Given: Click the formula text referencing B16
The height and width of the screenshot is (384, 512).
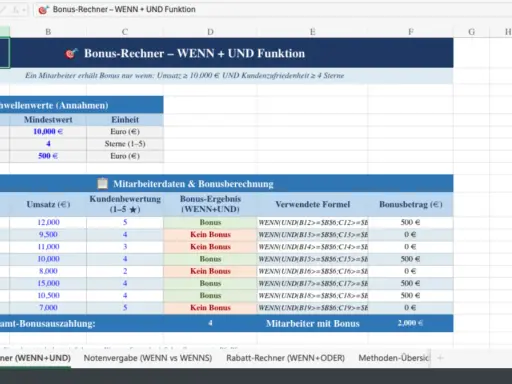Looking at the screenshot, I should [313, 271].
